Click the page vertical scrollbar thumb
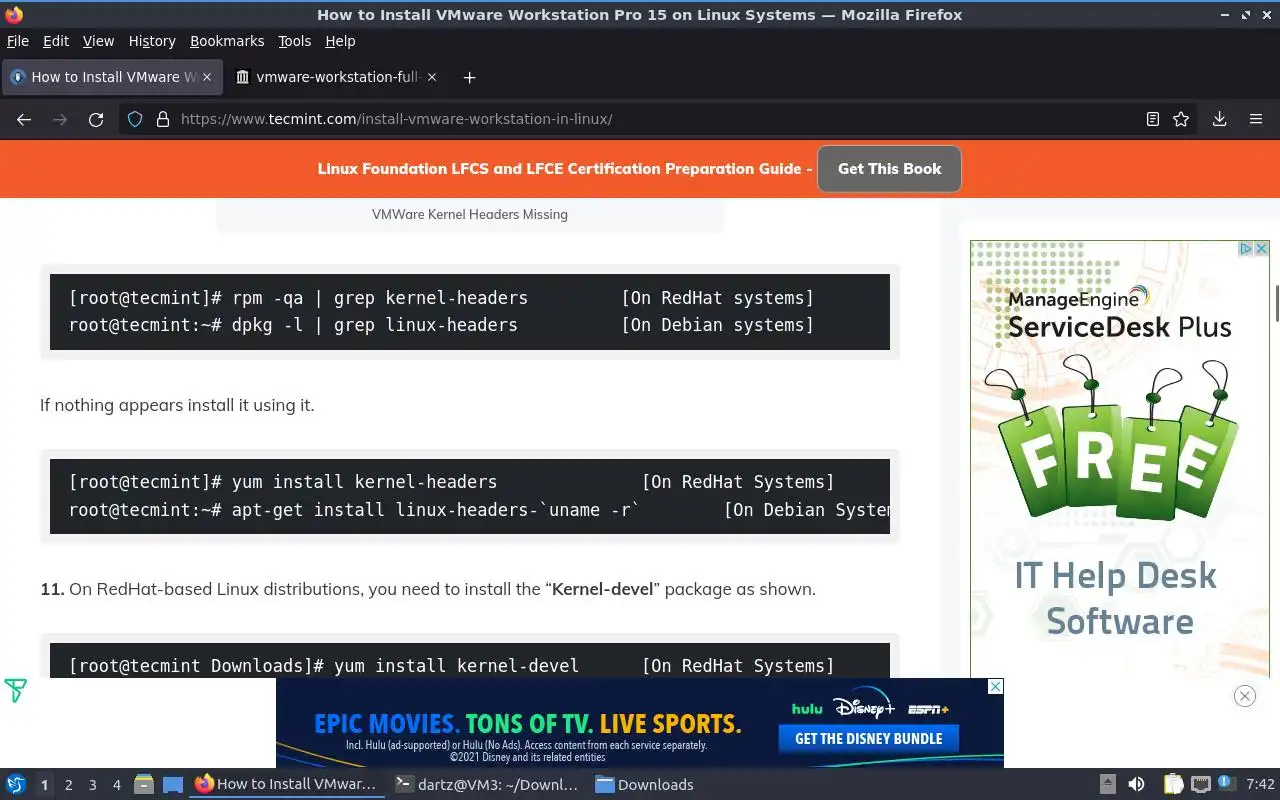 coord(1276,304)
